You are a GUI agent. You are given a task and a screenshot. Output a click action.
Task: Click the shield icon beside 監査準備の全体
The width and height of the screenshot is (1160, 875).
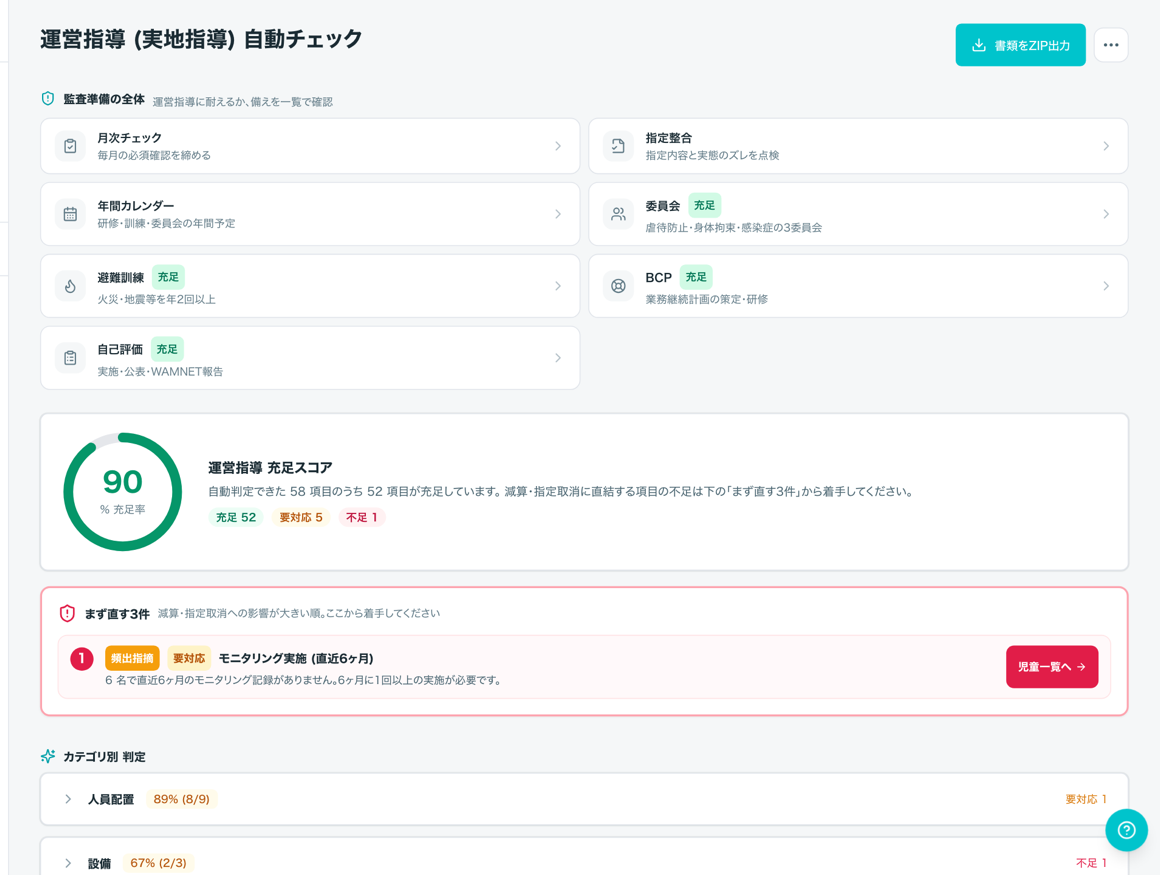[x=48, y=98]
